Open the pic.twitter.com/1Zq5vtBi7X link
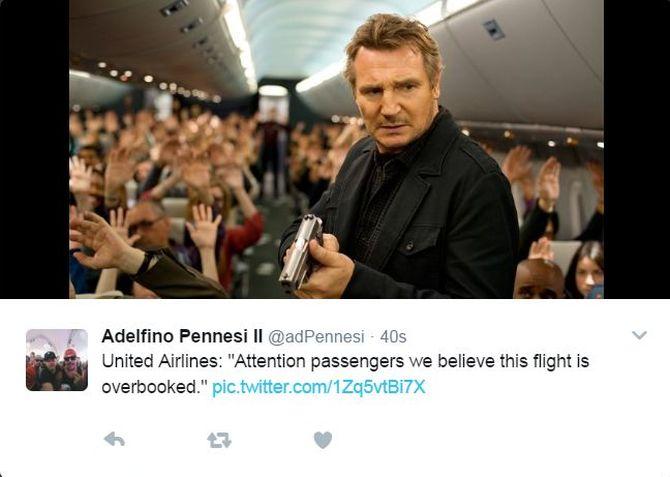670x477 pixels. coord(319,387)
